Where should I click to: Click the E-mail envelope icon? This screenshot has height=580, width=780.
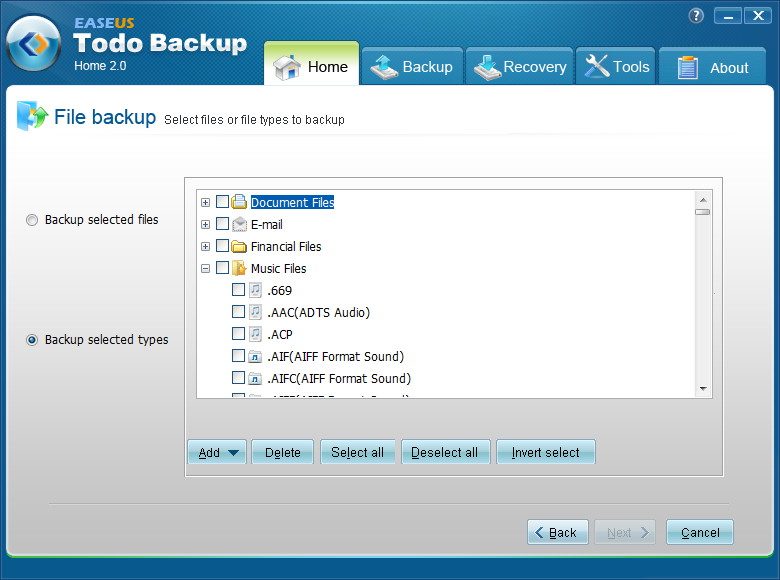tap(239, 224)
